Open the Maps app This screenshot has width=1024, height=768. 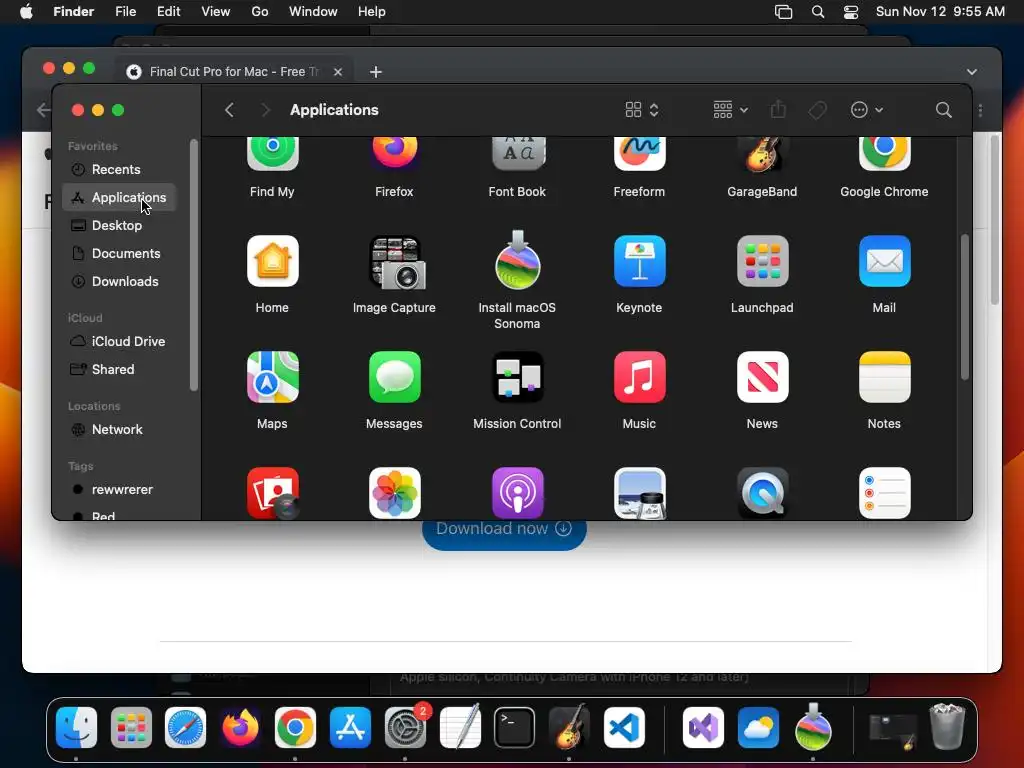272,377
